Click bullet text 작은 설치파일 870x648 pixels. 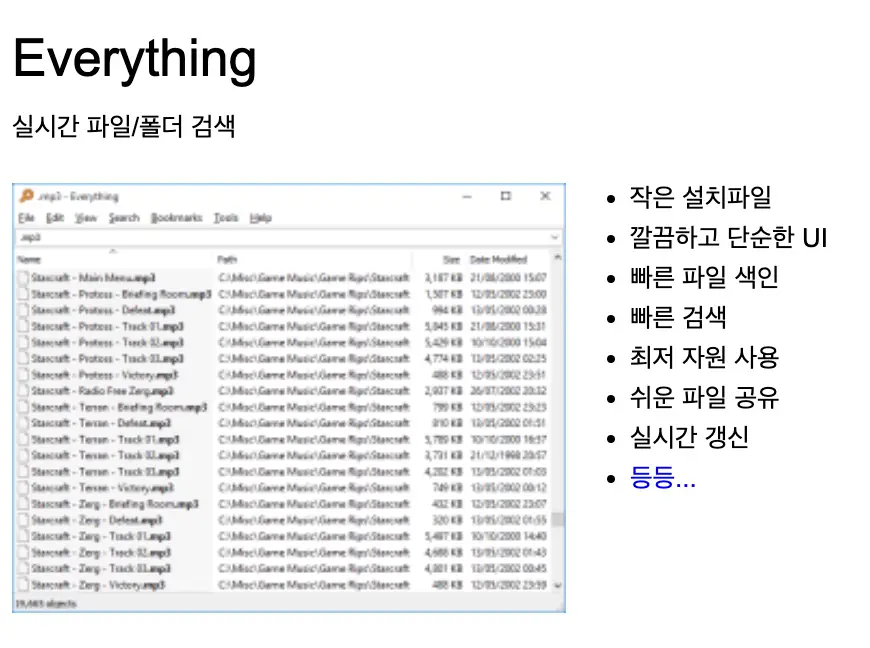[x=700, y=197]
